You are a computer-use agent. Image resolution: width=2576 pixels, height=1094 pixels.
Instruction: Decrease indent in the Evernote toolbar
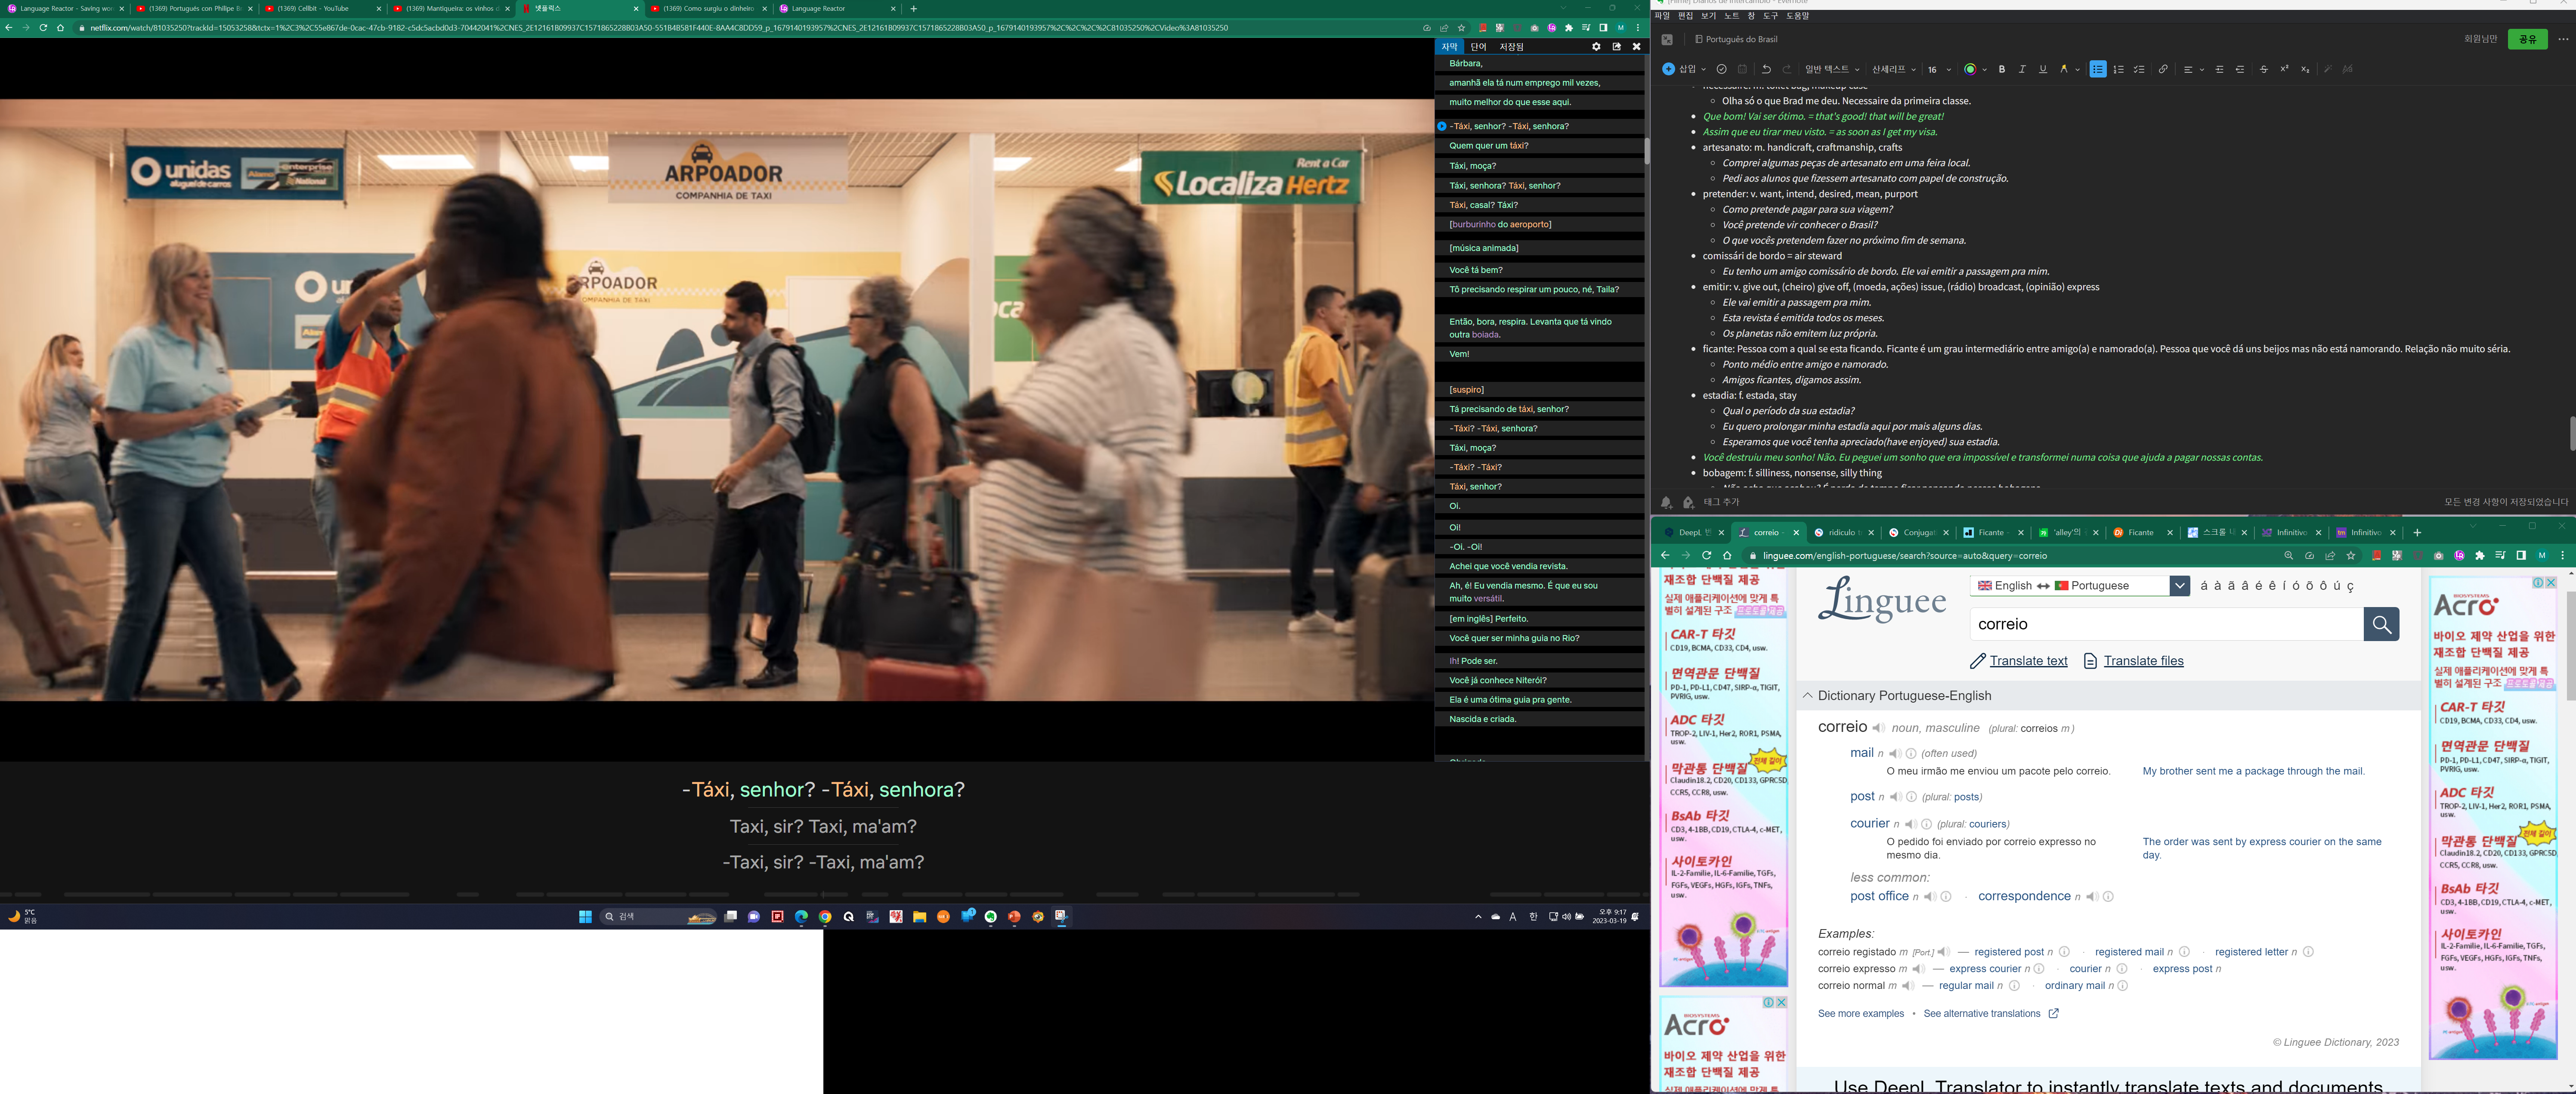(2240, 69)
